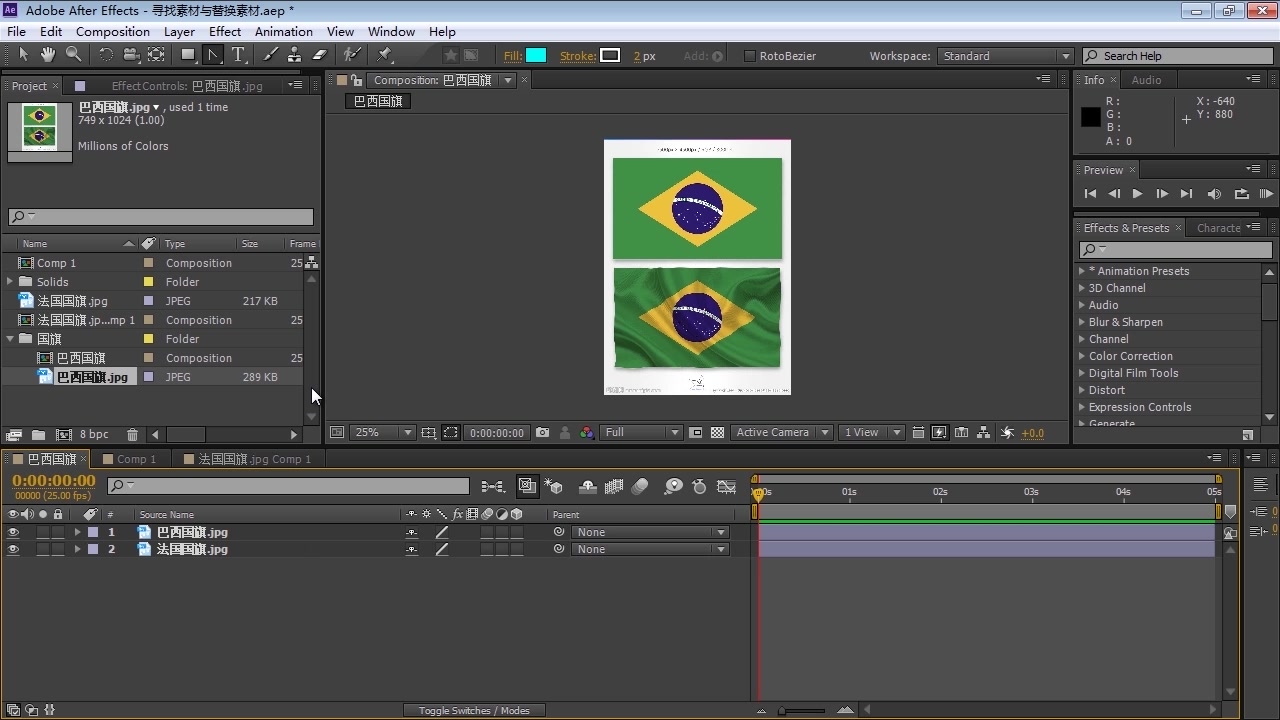Toggle lock box for layer 1
The image size is (1280, 720).
[58, 532]
